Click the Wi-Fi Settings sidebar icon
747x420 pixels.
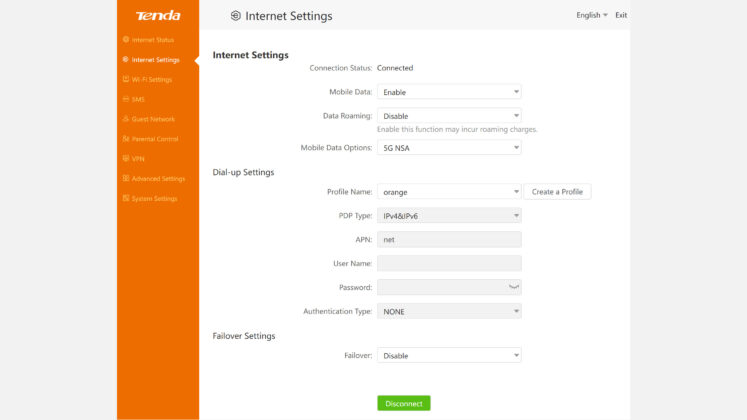click(x=126, y=79)
